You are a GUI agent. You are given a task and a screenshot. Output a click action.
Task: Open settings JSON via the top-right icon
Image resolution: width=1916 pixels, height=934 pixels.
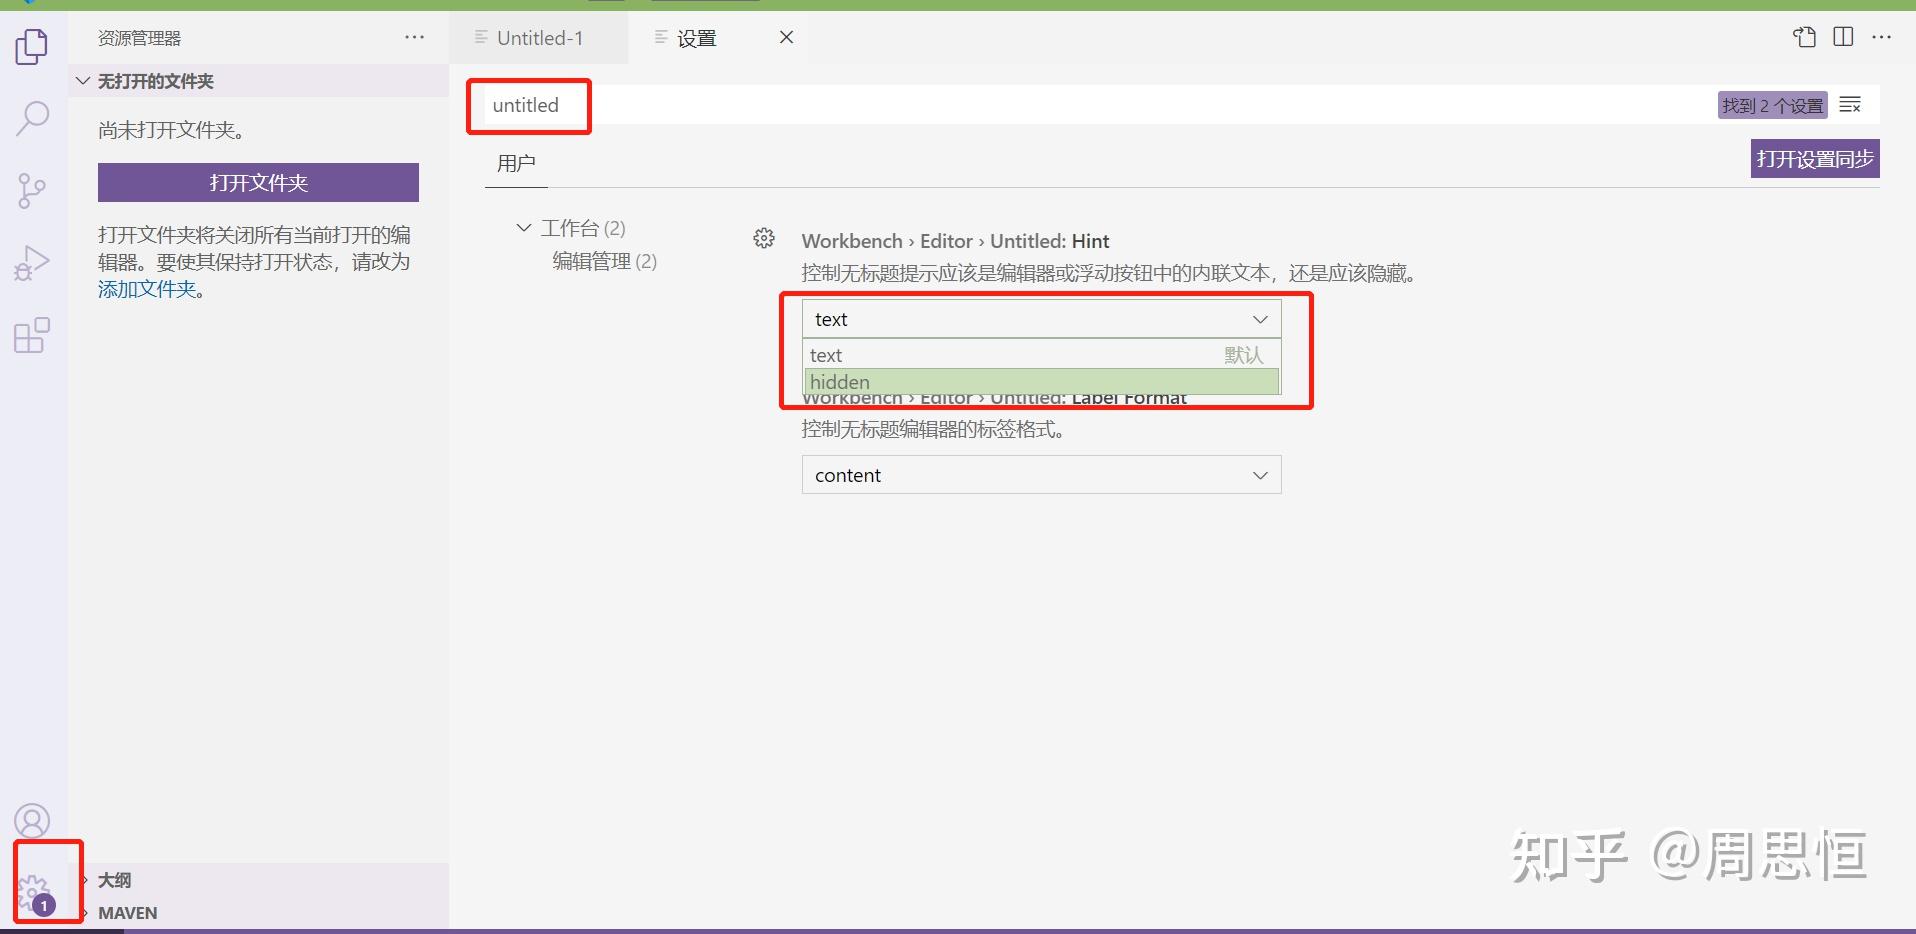coord(1804,37)
